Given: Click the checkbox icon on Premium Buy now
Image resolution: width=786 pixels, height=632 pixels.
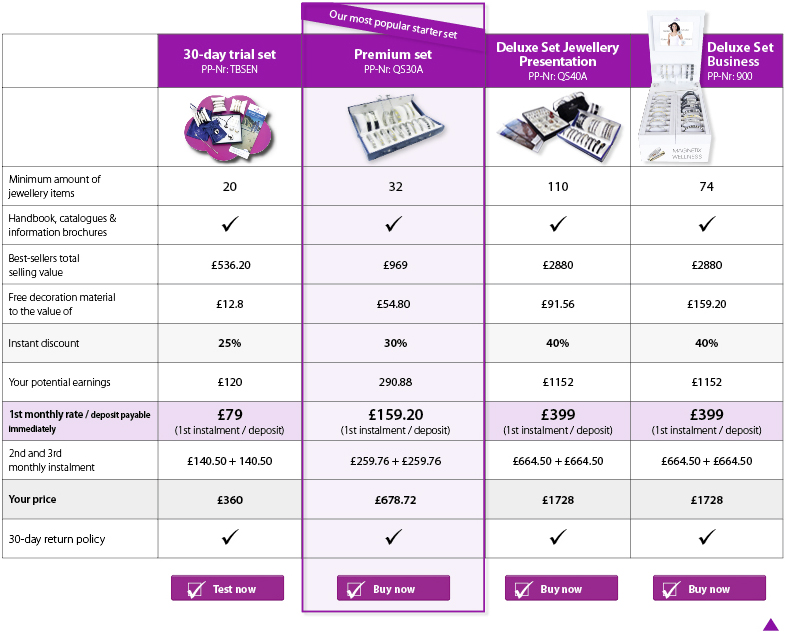Looking at the screenshot, I should click(x=355, y=589).
